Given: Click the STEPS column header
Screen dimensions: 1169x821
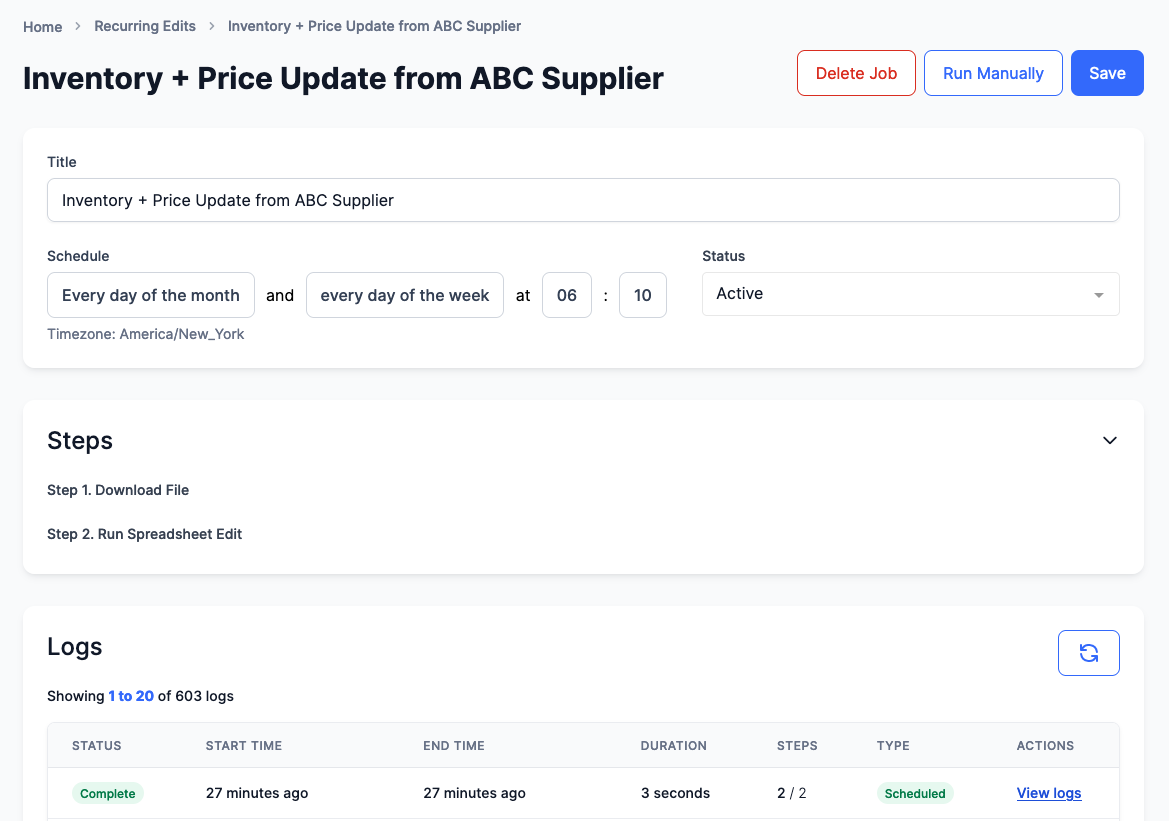Looking at the screenshot, I should pyautogui.click(x=797, y=746).
